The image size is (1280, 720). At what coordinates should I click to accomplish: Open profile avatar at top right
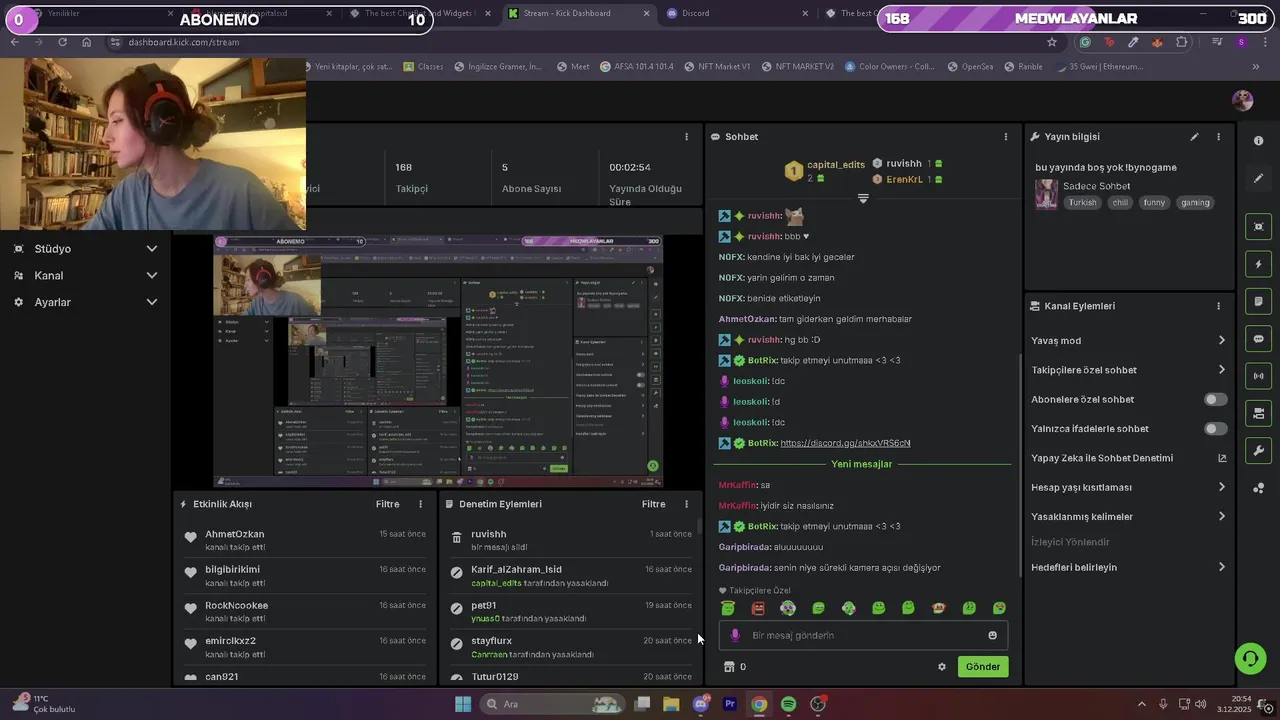point(1243,100)
